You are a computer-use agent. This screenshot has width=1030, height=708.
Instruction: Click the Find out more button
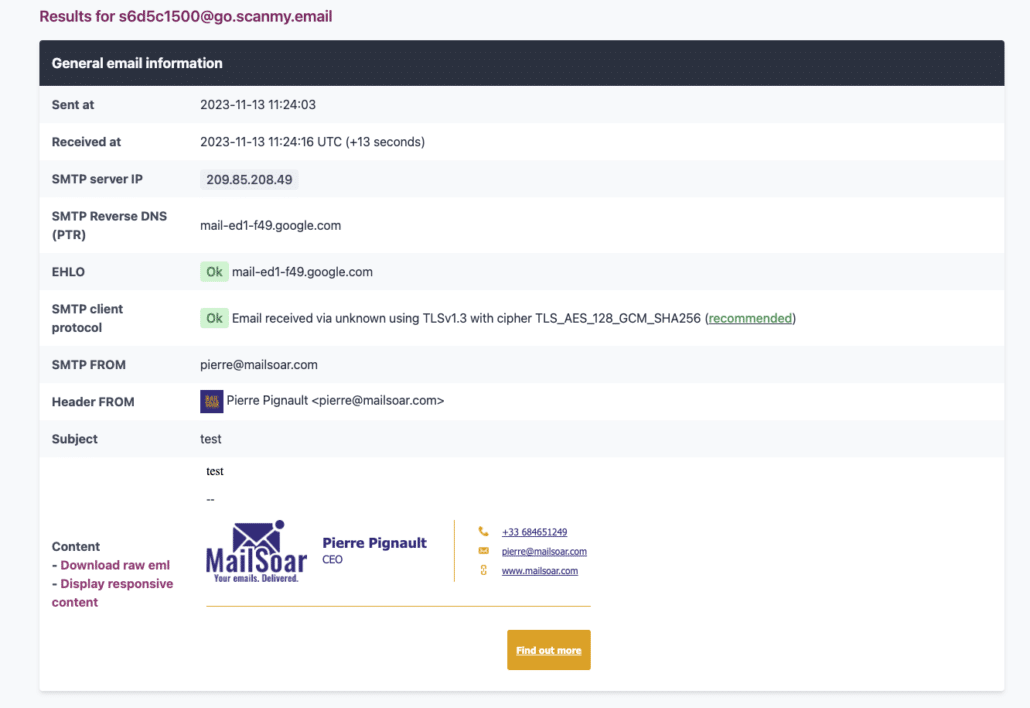549,650
